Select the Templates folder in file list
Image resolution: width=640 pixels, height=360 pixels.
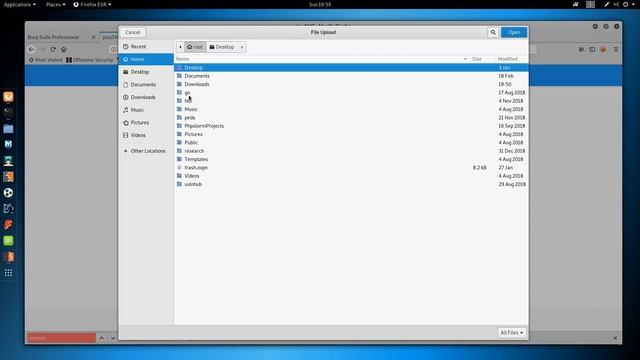(351, 159)
